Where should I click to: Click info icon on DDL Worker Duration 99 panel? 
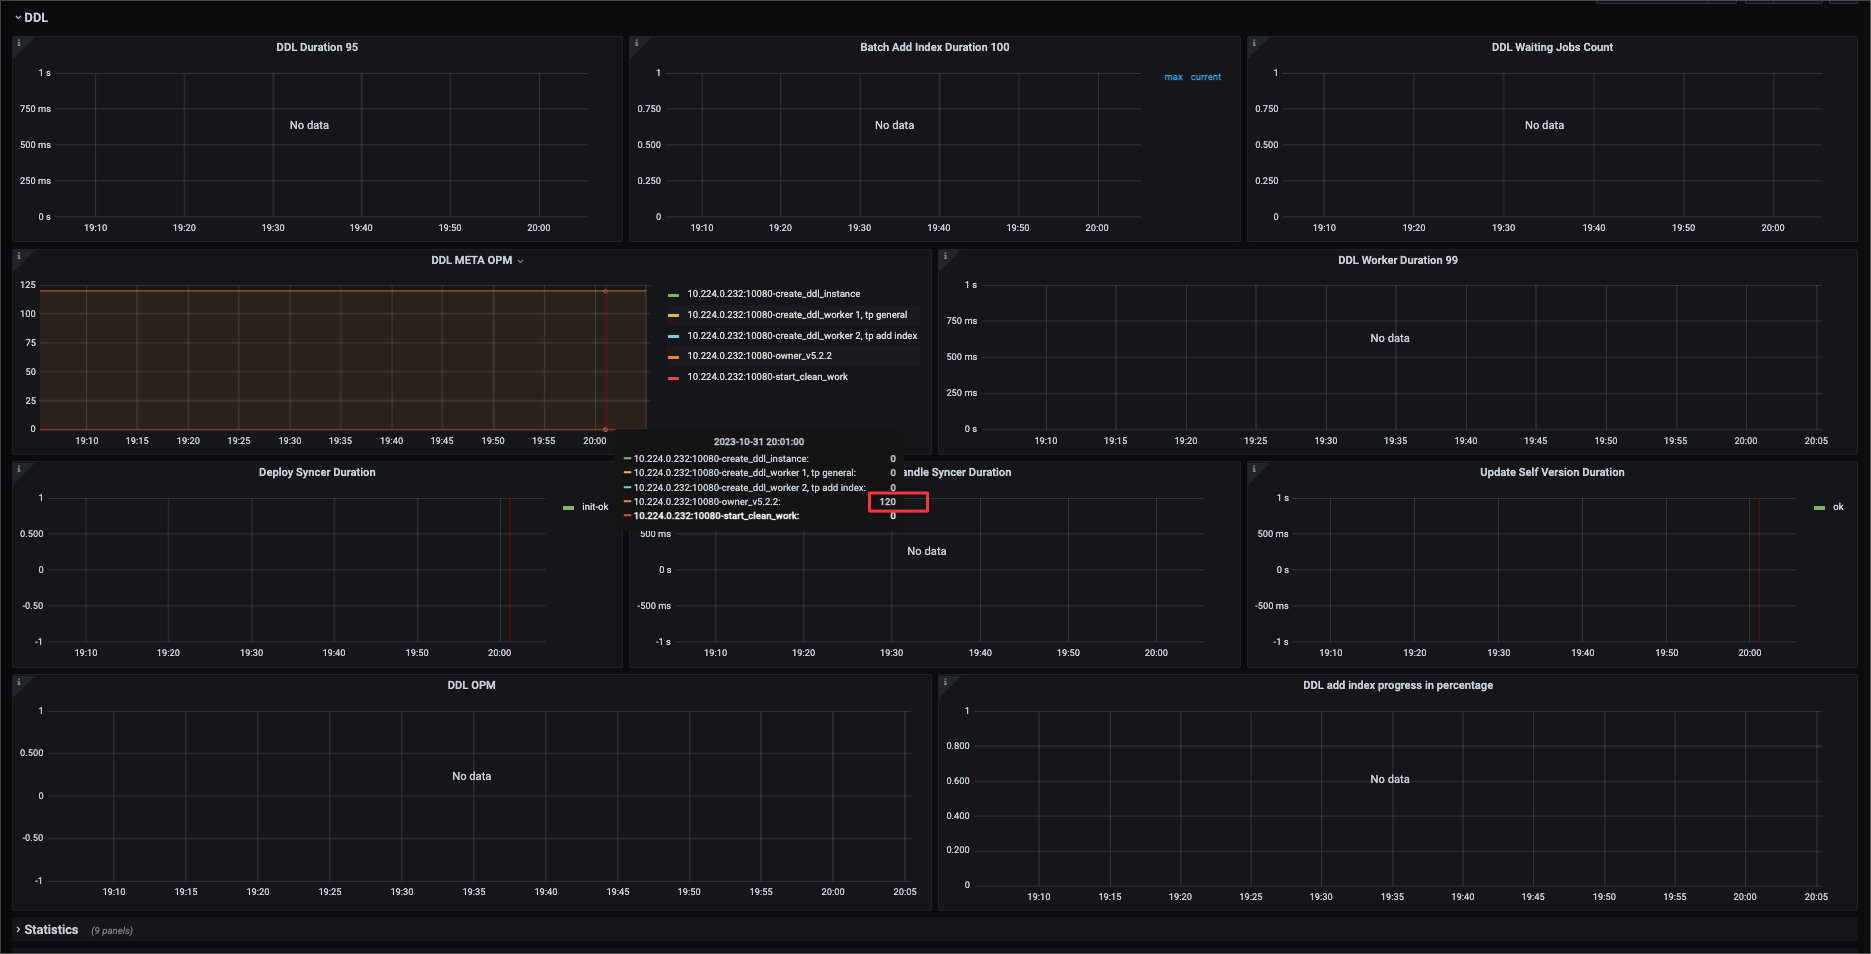(944, 256)
